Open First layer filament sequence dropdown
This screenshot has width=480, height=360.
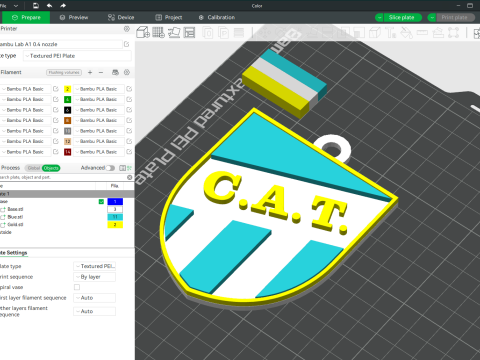coord(95,298)
